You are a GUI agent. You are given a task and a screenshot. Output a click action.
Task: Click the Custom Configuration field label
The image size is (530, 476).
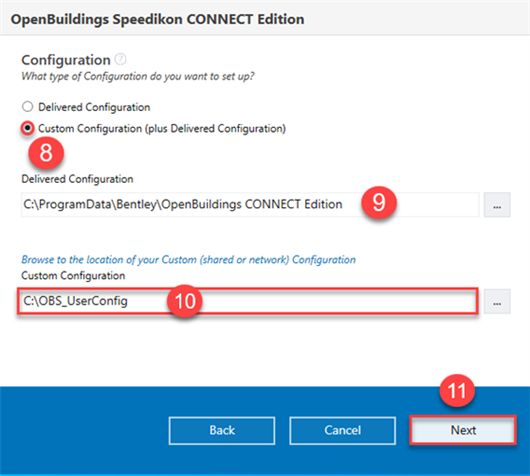(x=73, y=276)
